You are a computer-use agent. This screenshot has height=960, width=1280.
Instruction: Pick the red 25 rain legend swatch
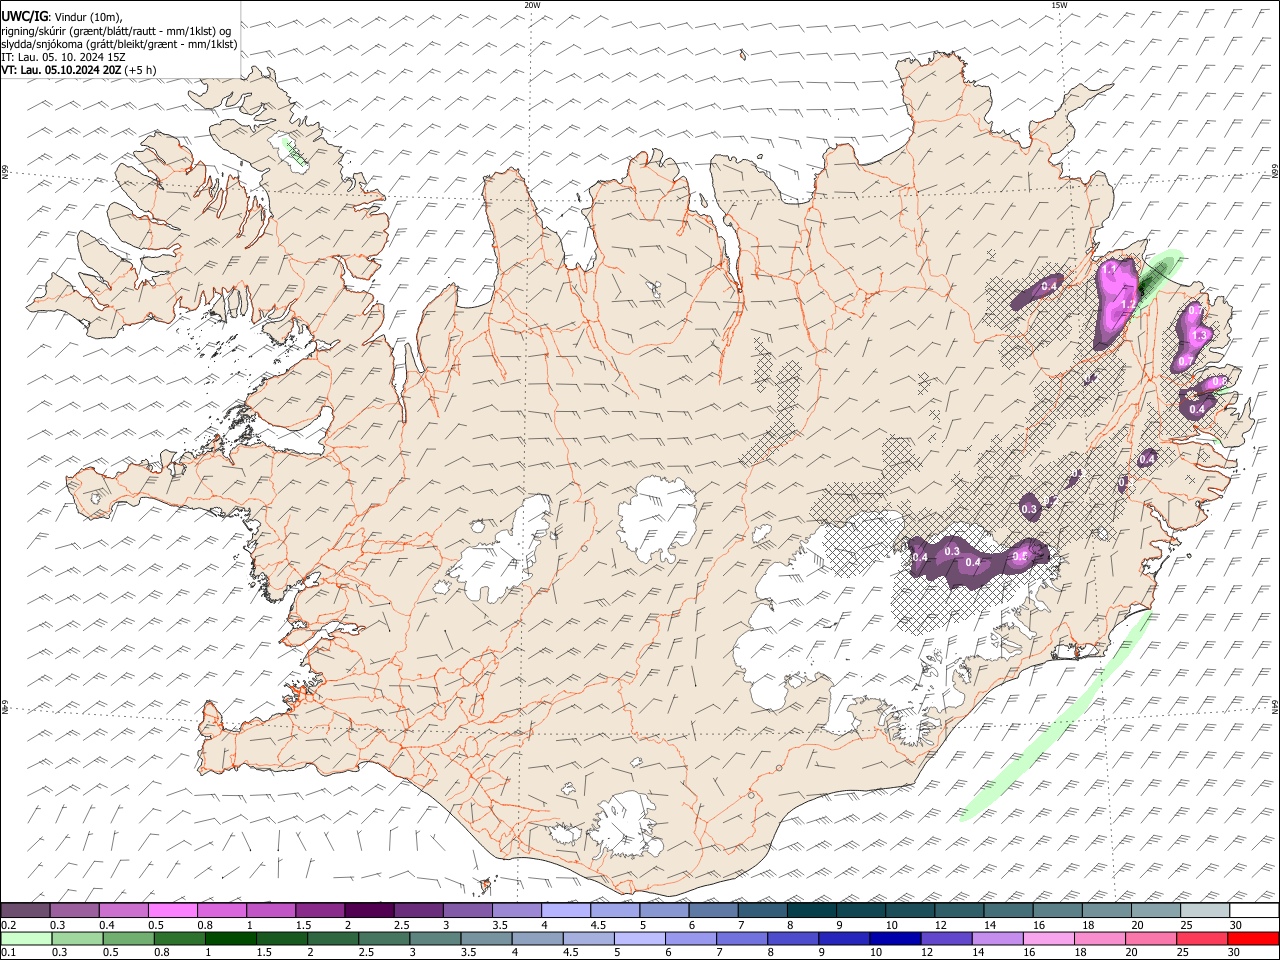pos(1203,939)
